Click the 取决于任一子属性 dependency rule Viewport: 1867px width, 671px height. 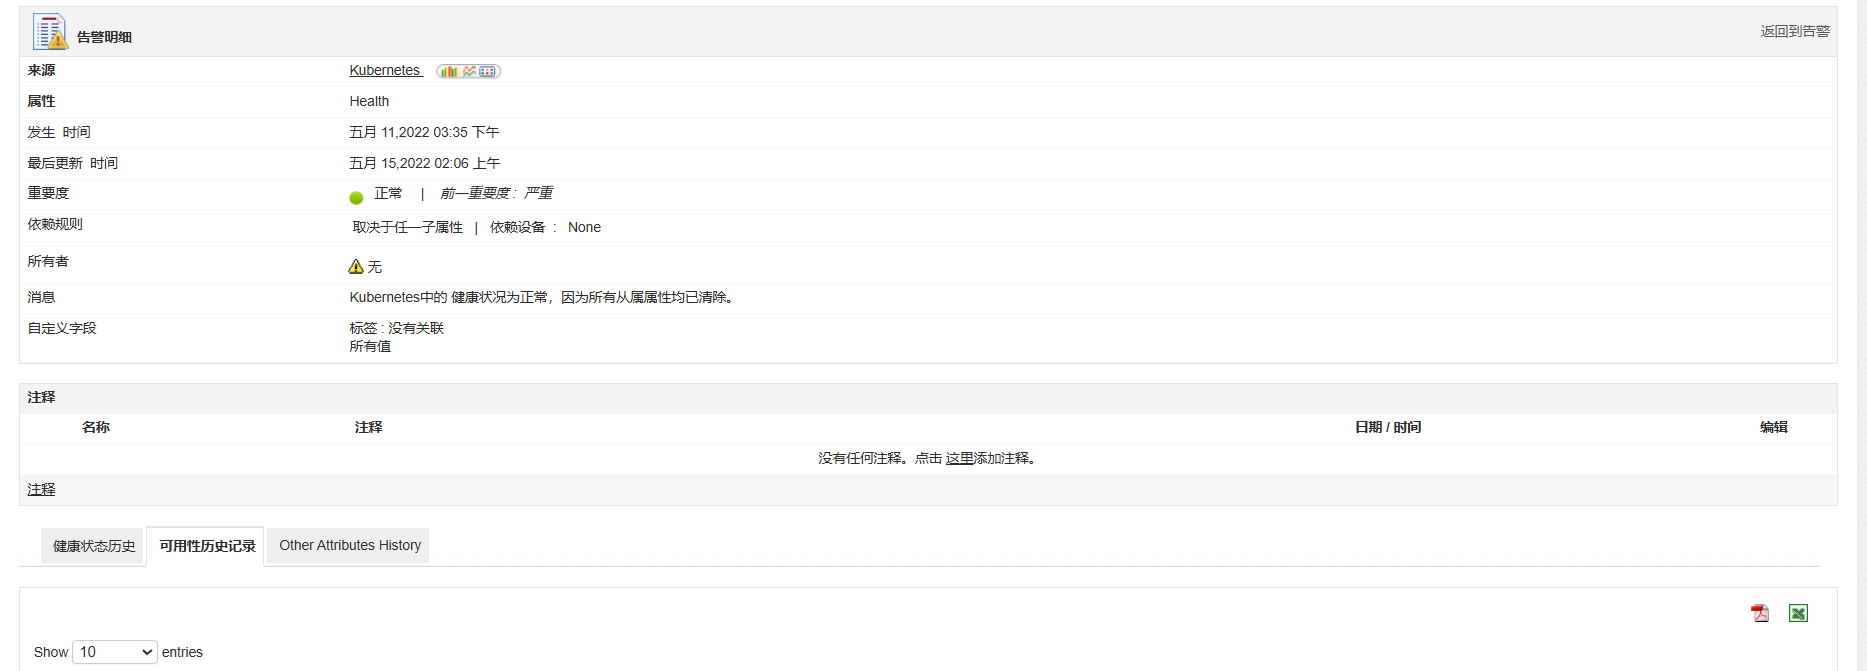408,227
